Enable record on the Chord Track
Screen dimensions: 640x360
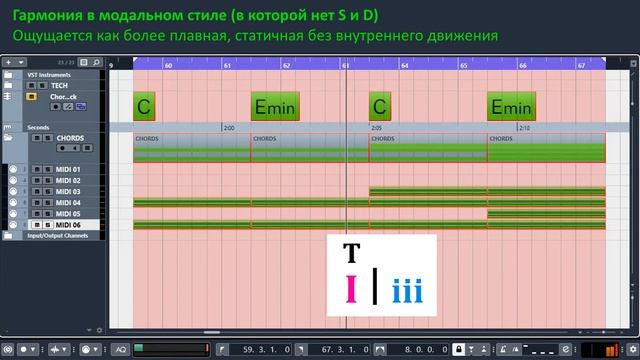56,107
